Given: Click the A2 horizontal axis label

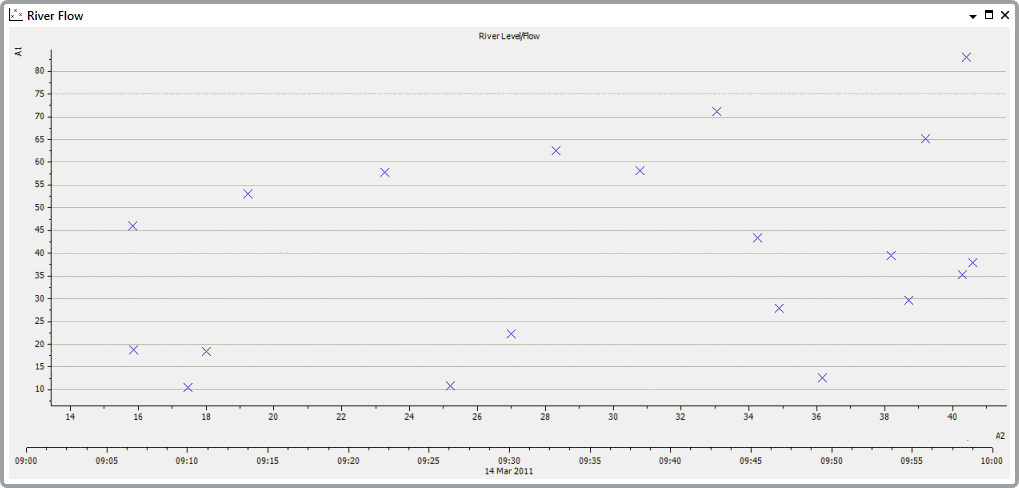Looking at the screenshot, I should pyautogui.click(x=999, y=435).
